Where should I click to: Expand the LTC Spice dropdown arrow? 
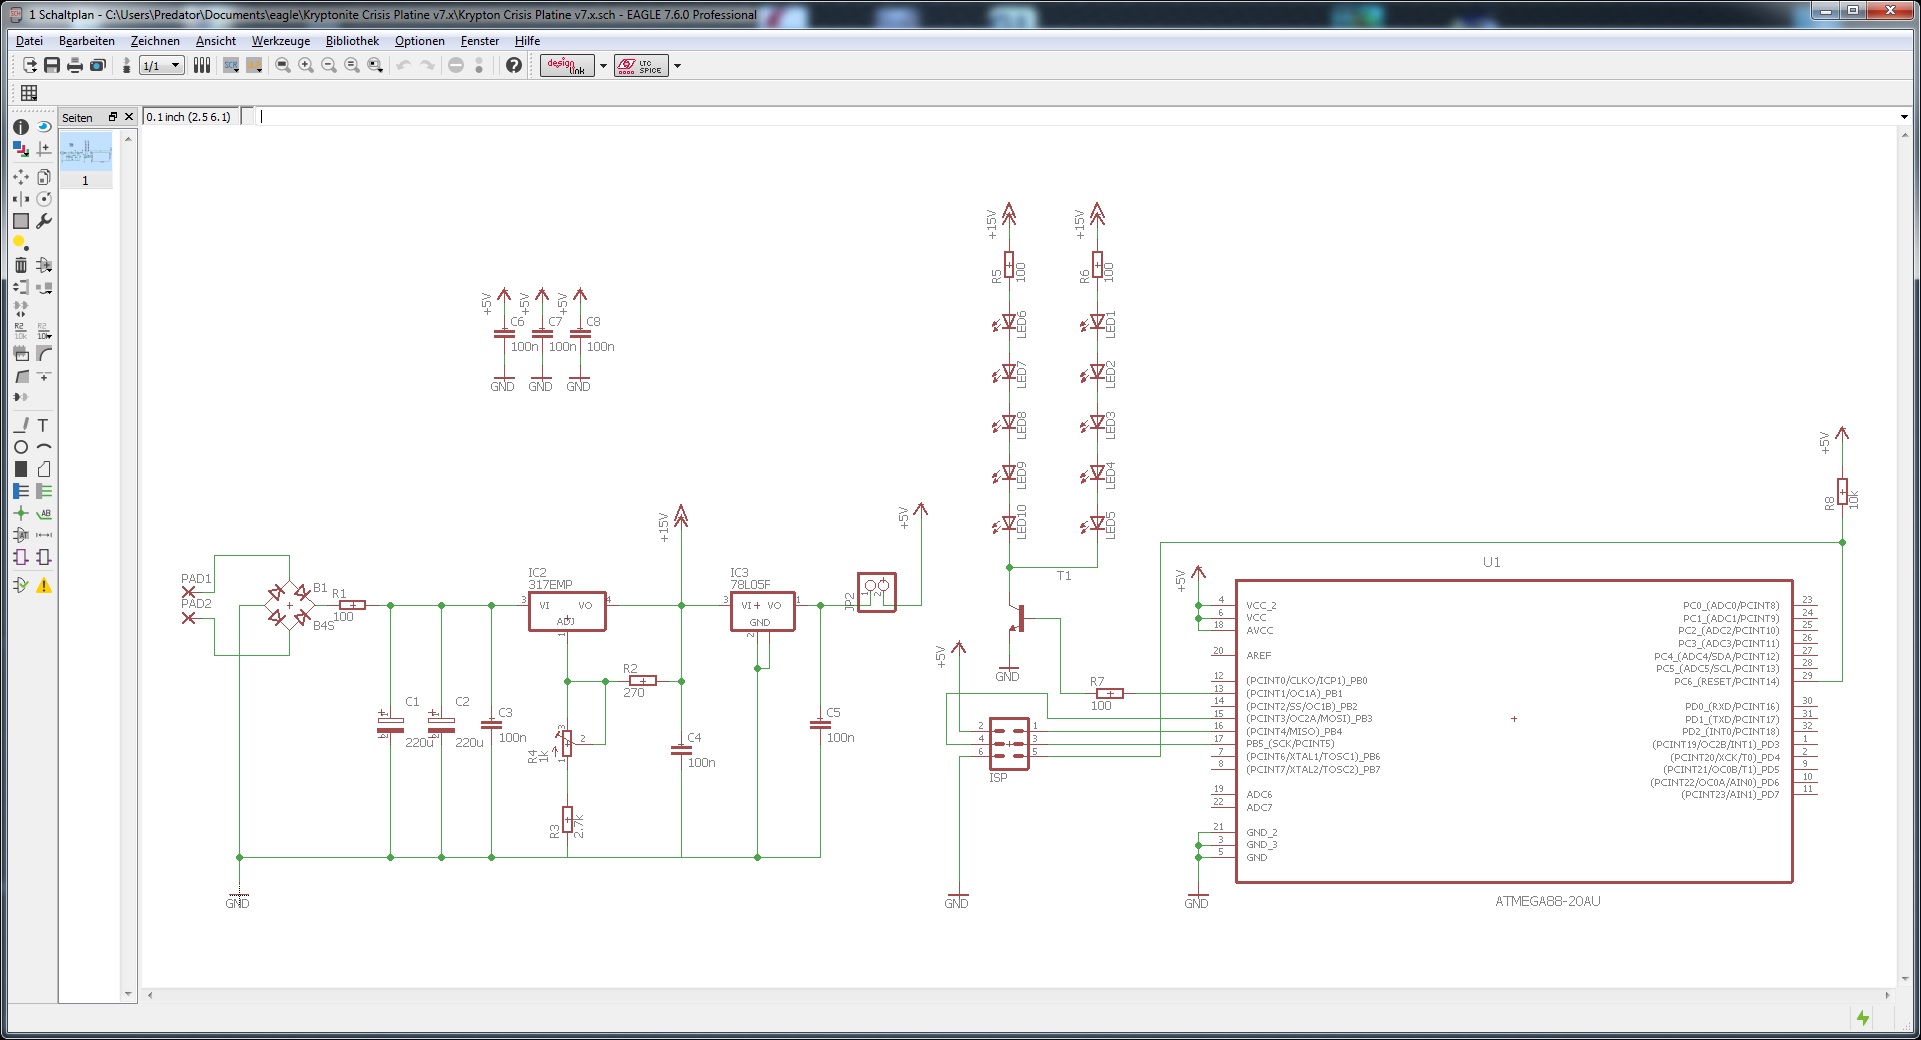pyautogui.click(x=677, y=66)
